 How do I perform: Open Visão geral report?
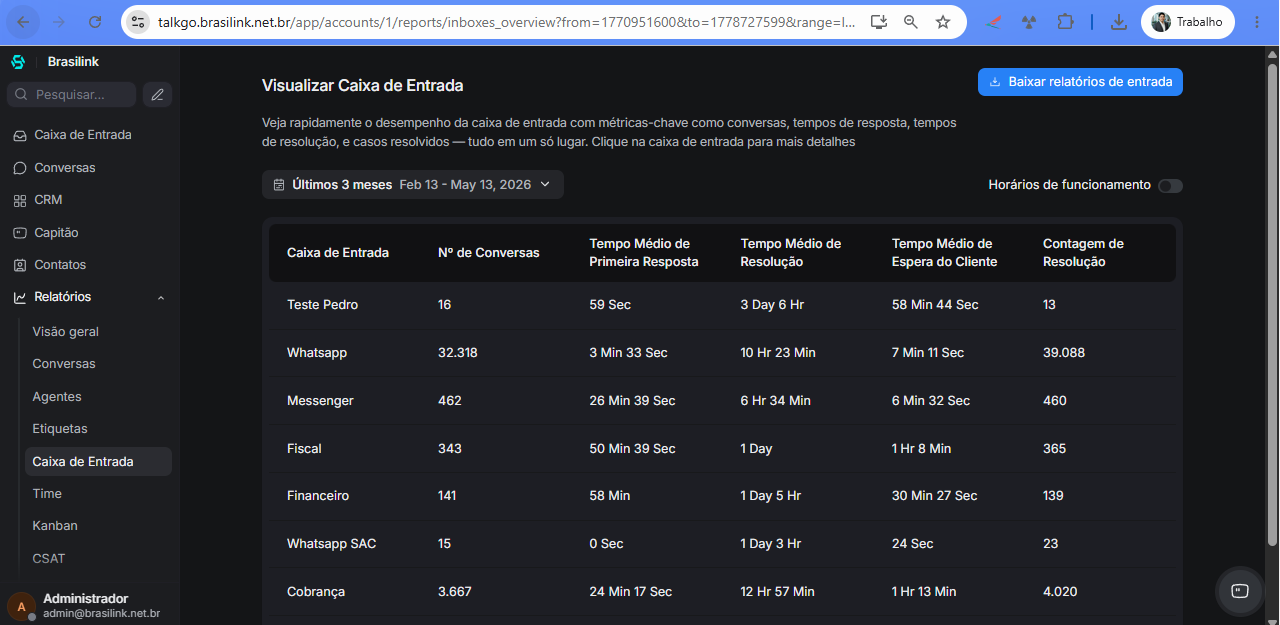pyautogui.click(x=66, y=332)
